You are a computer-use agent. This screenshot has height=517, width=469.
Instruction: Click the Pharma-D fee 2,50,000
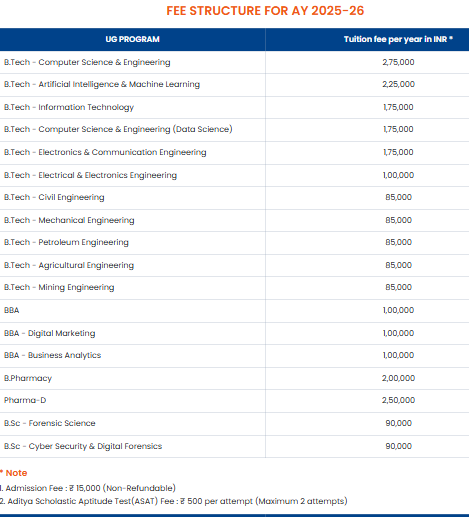[398, 400]
